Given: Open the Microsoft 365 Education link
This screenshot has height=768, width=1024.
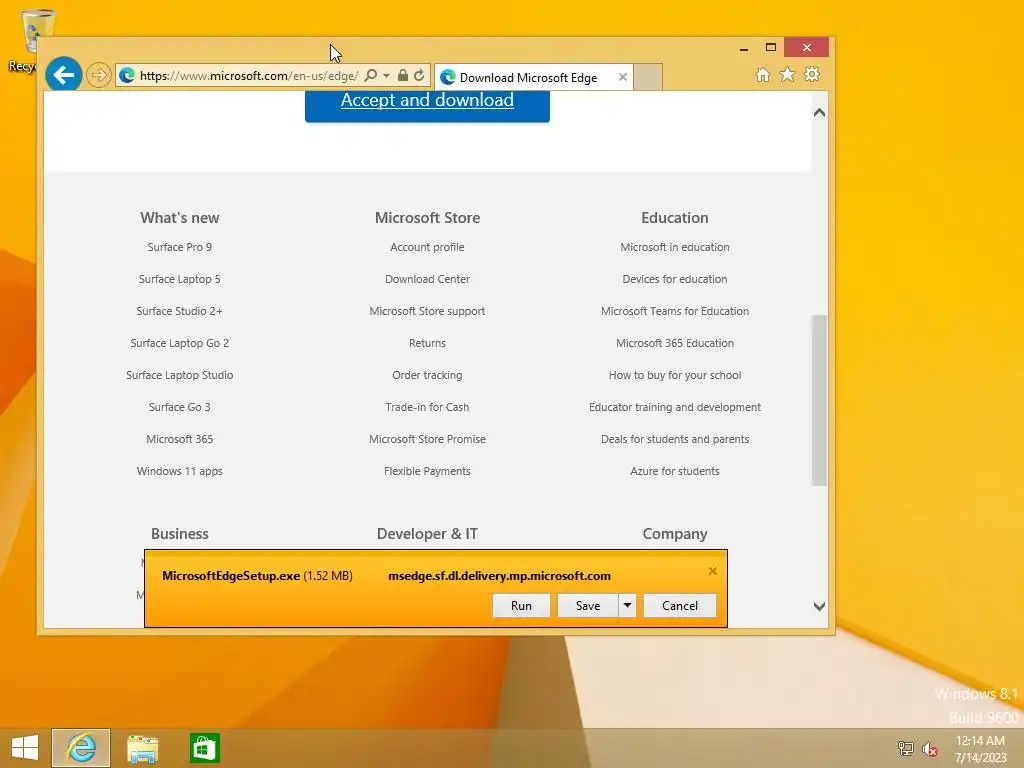Looking at the screenshot, I should [x=675, y=343].
